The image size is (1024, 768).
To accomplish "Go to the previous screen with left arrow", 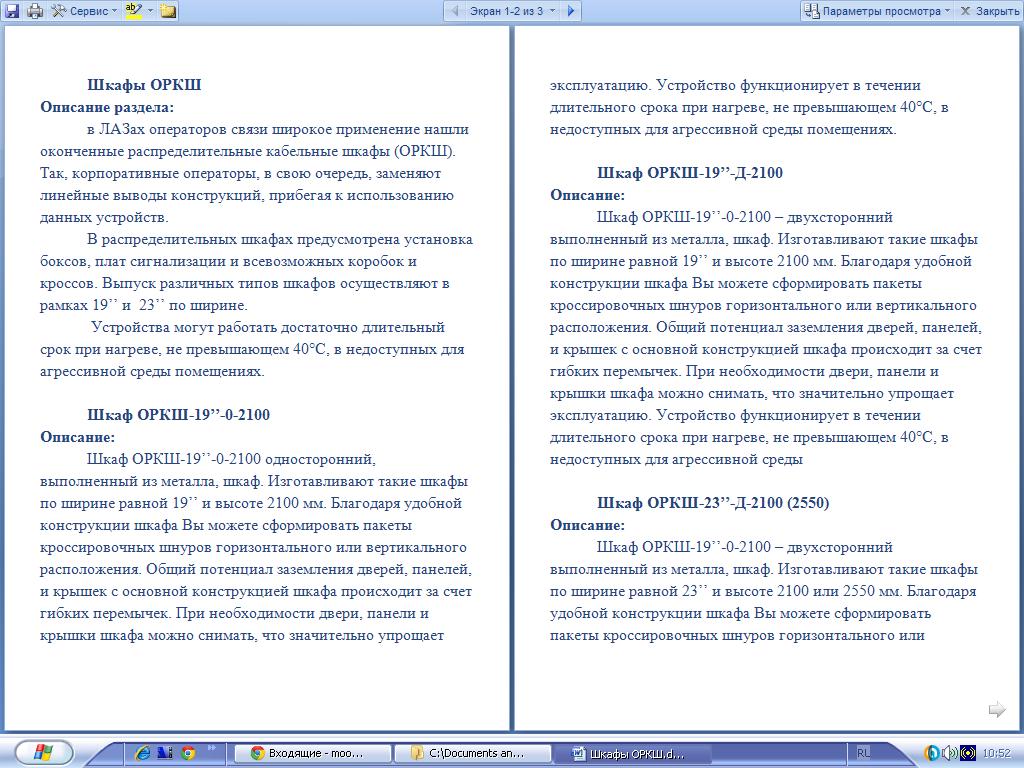I will tap(455, 10).
